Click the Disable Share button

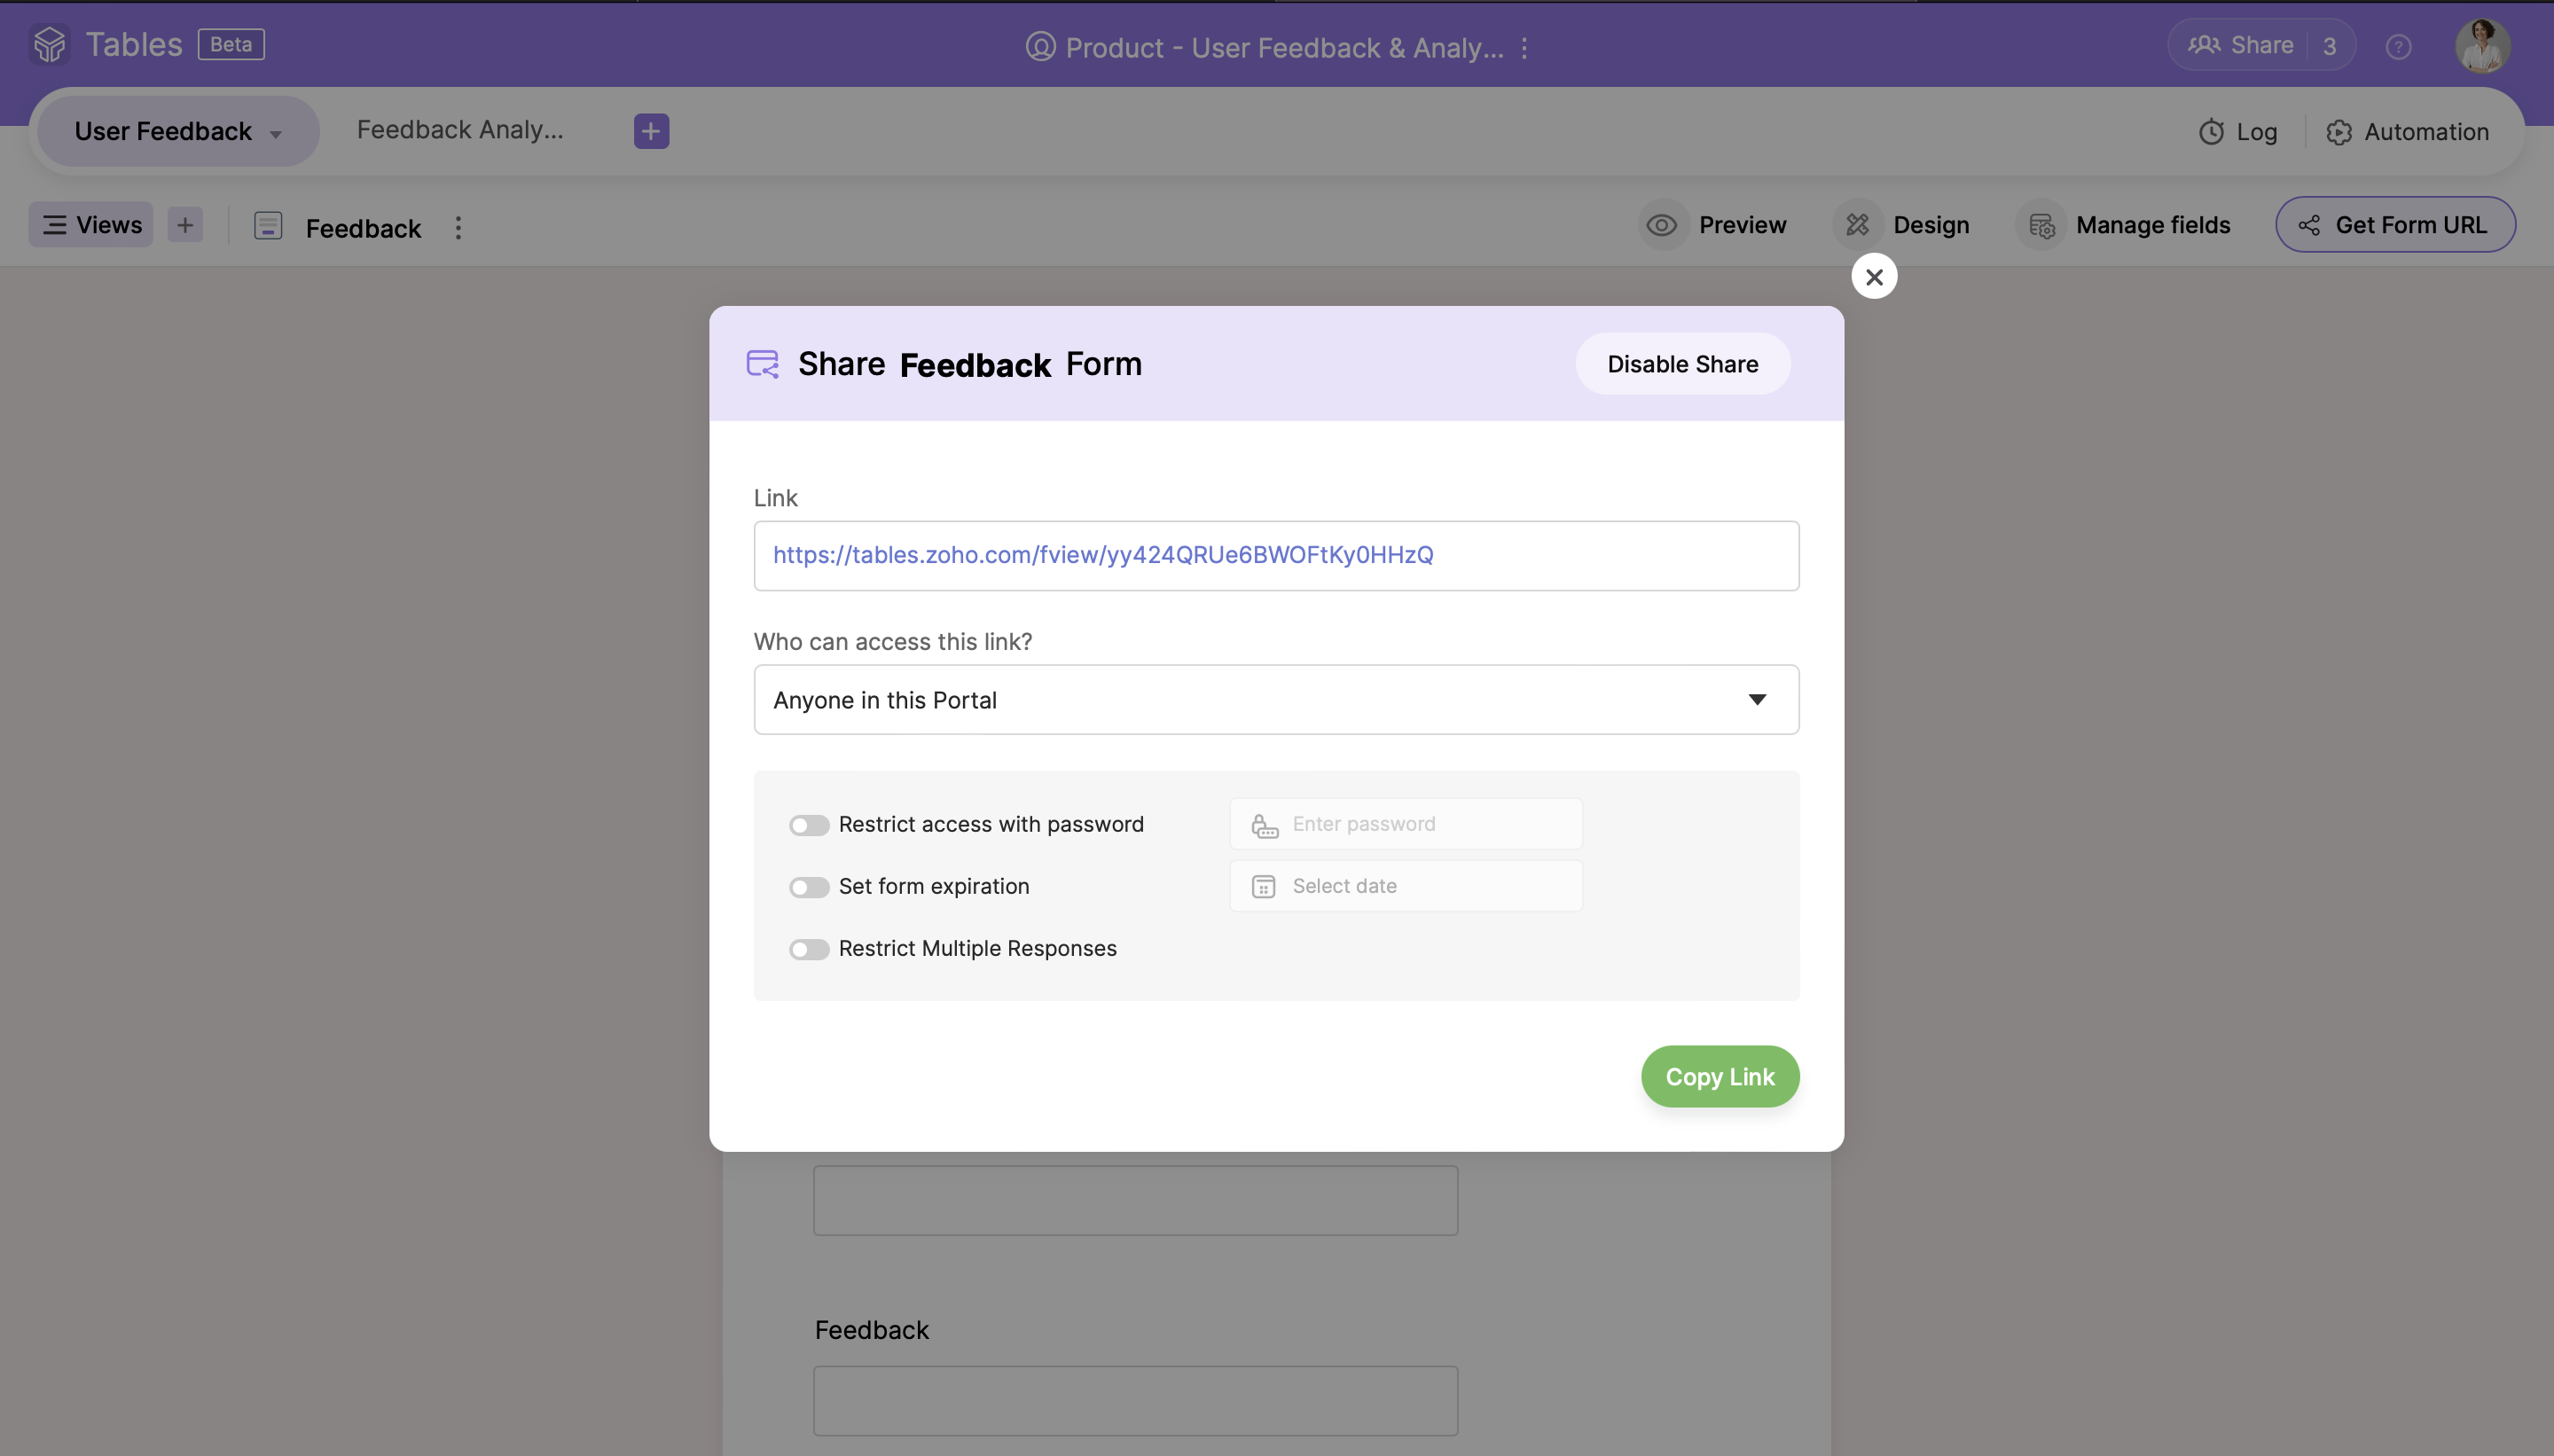point(1682,364)
